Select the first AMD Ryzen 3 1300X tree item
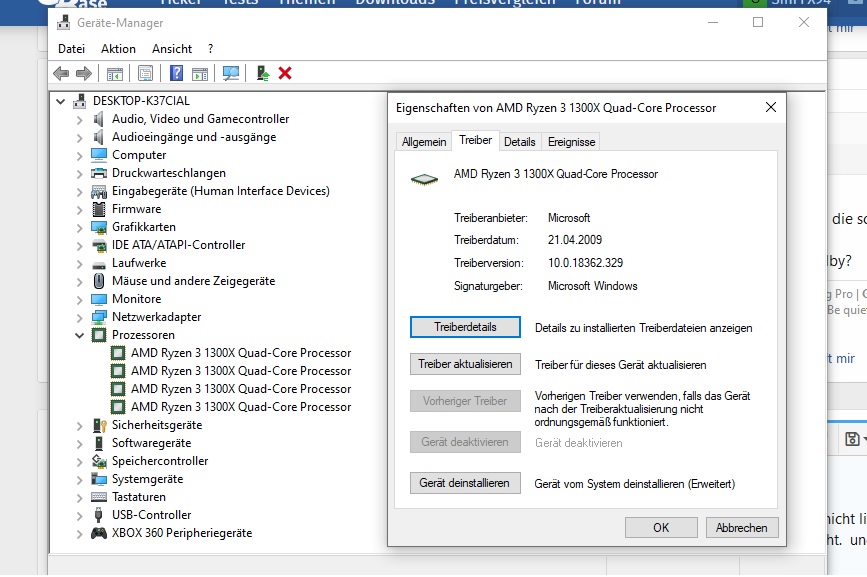867x577 pixels. [241, 353]
